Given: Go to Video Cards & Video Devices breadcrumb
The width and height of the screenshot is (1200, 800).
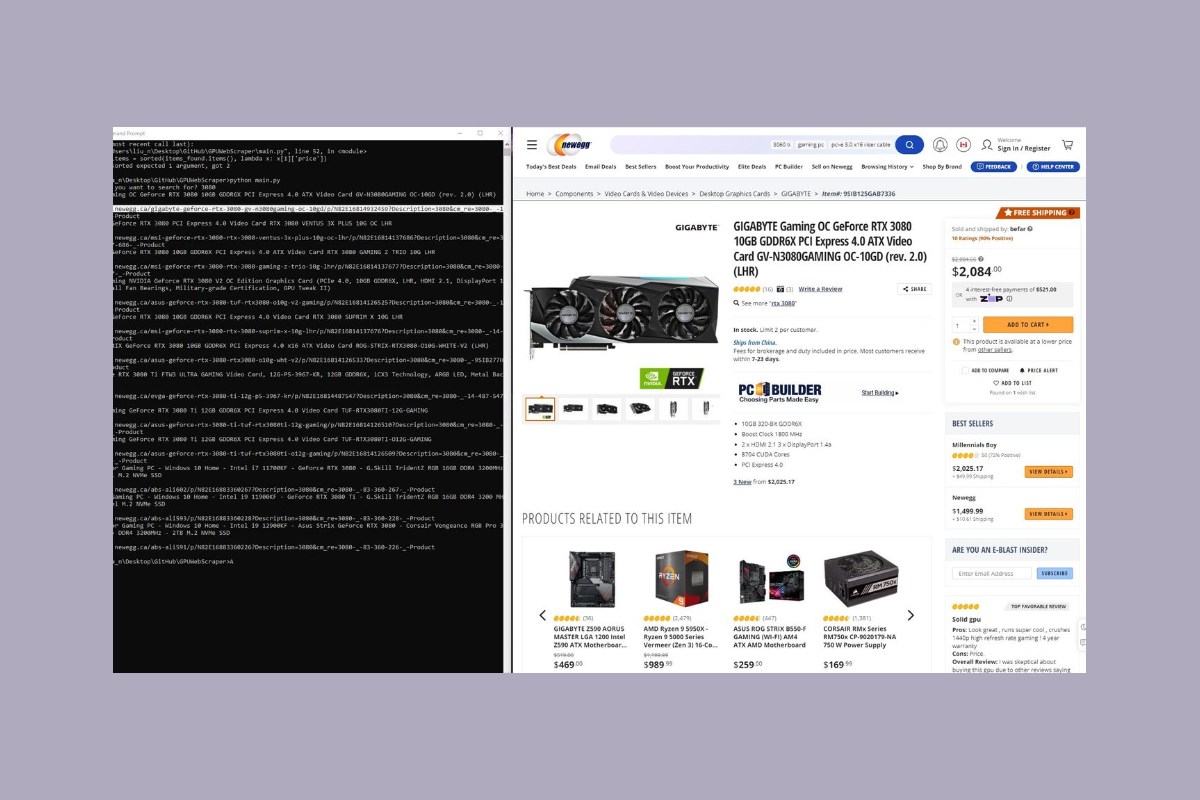Looking at the screenshot, I should 646,194.
